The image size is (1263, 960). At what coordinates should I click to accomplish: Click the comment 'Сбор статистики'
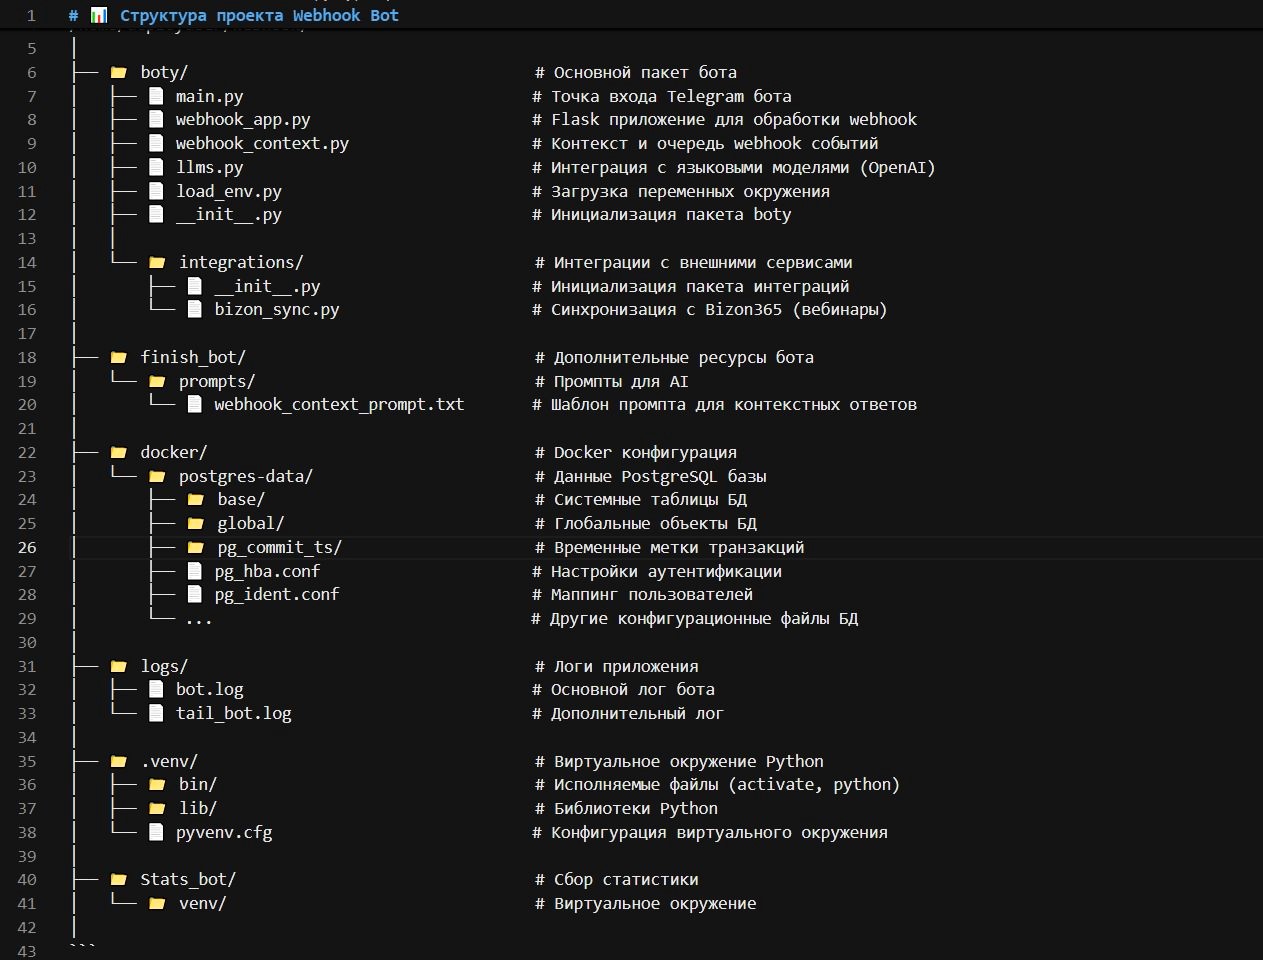click(x=626, y=879)
